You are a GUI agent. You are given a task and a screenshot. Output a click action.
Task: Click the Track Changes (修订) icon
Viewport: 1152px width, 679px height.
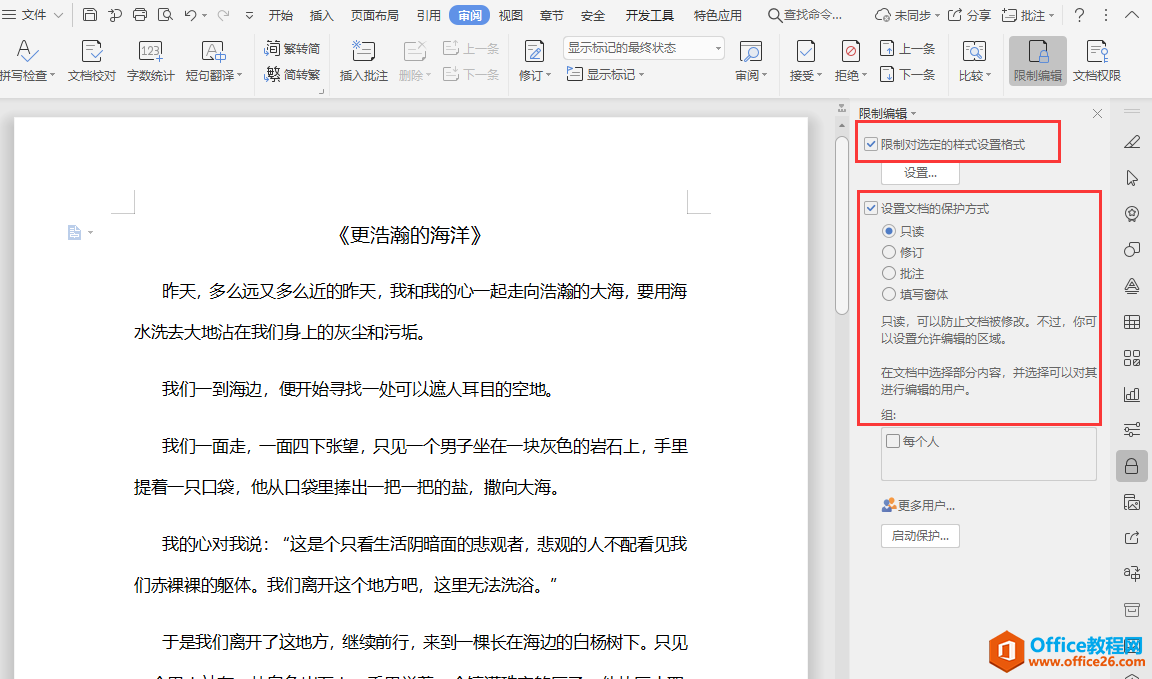534,60
